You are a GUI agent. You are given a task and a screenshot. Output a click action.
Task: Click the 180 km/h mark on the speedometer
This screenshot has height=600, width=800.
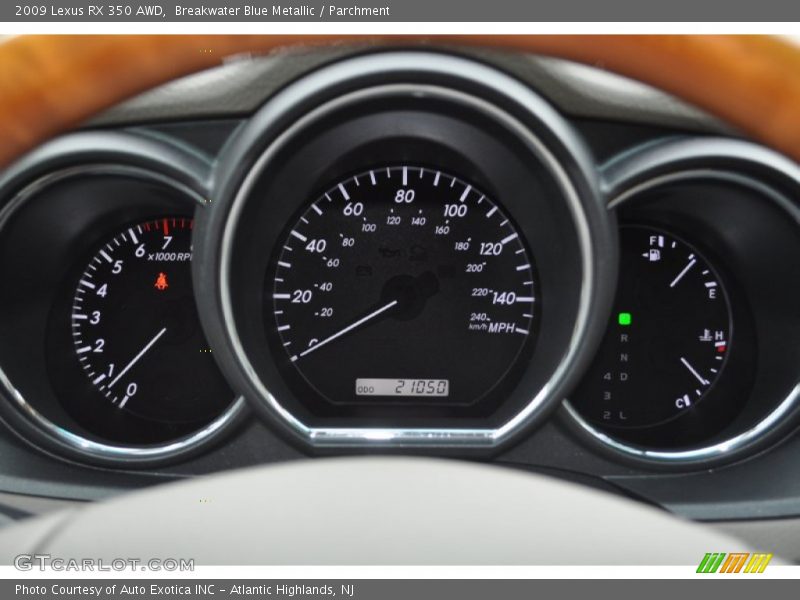(461, 246)
